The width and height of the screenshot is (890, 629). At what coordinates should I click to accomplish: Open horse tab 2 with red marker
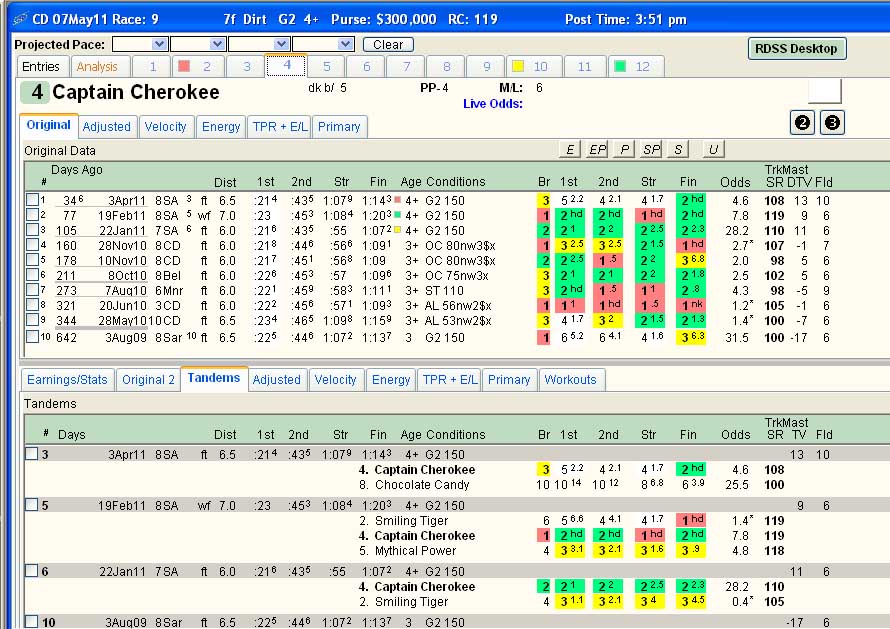point(197,66)
